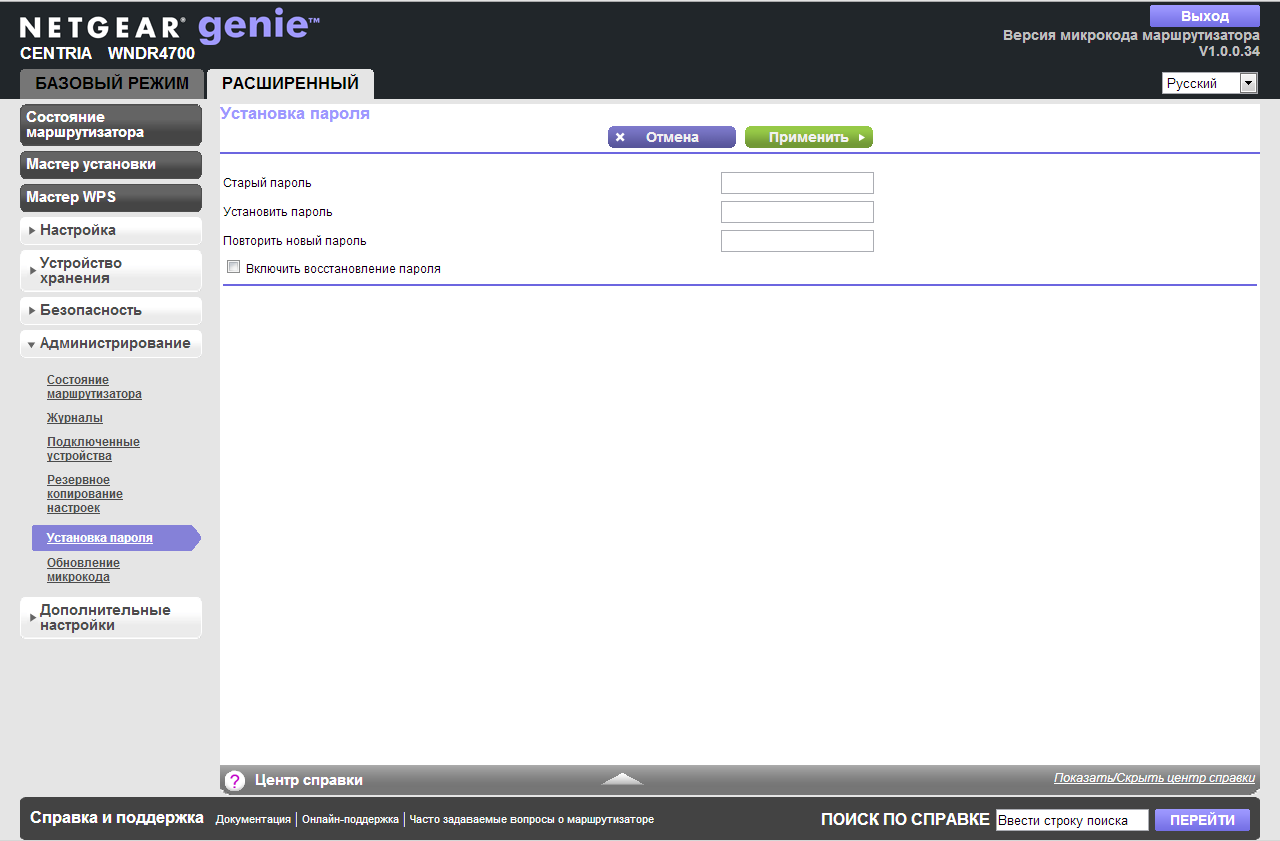Log out with the Выход button
The width and height of the screenshot is (1280, 841).
pos(1204,16)
